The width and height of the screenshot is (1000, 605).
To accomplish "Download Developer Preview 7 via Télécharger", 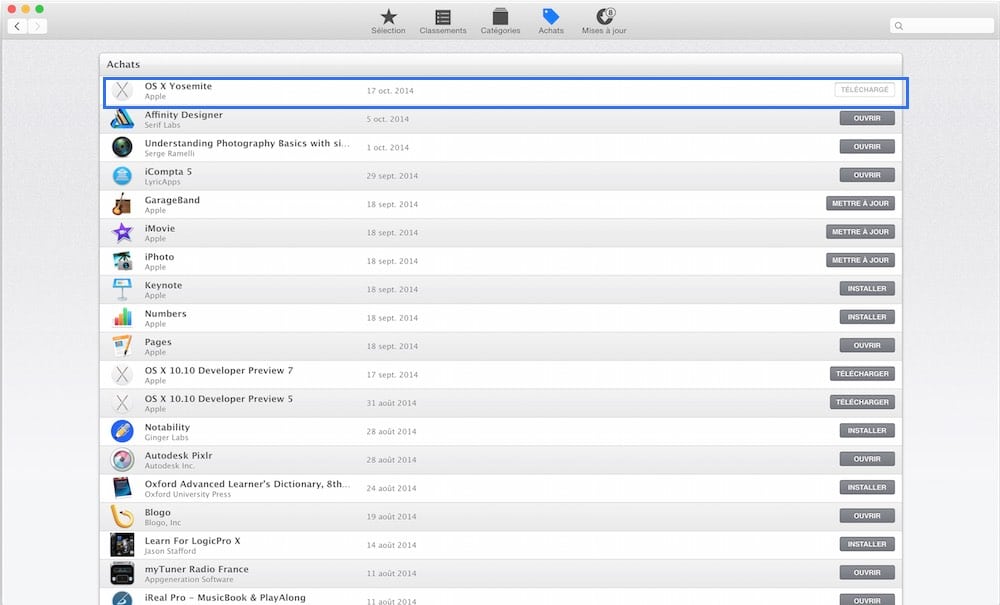I will (862, 374).
